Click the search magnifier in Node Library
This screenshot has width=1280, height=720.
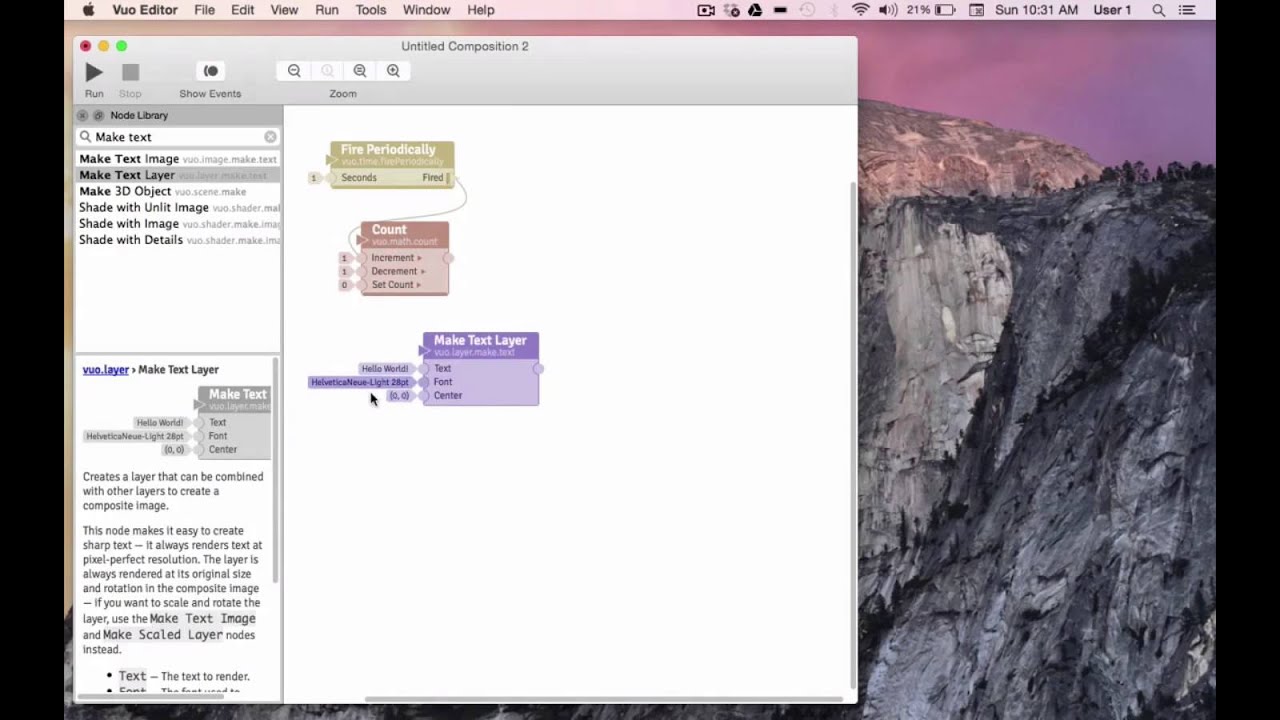pyautogui.click(x=86, y=137)
